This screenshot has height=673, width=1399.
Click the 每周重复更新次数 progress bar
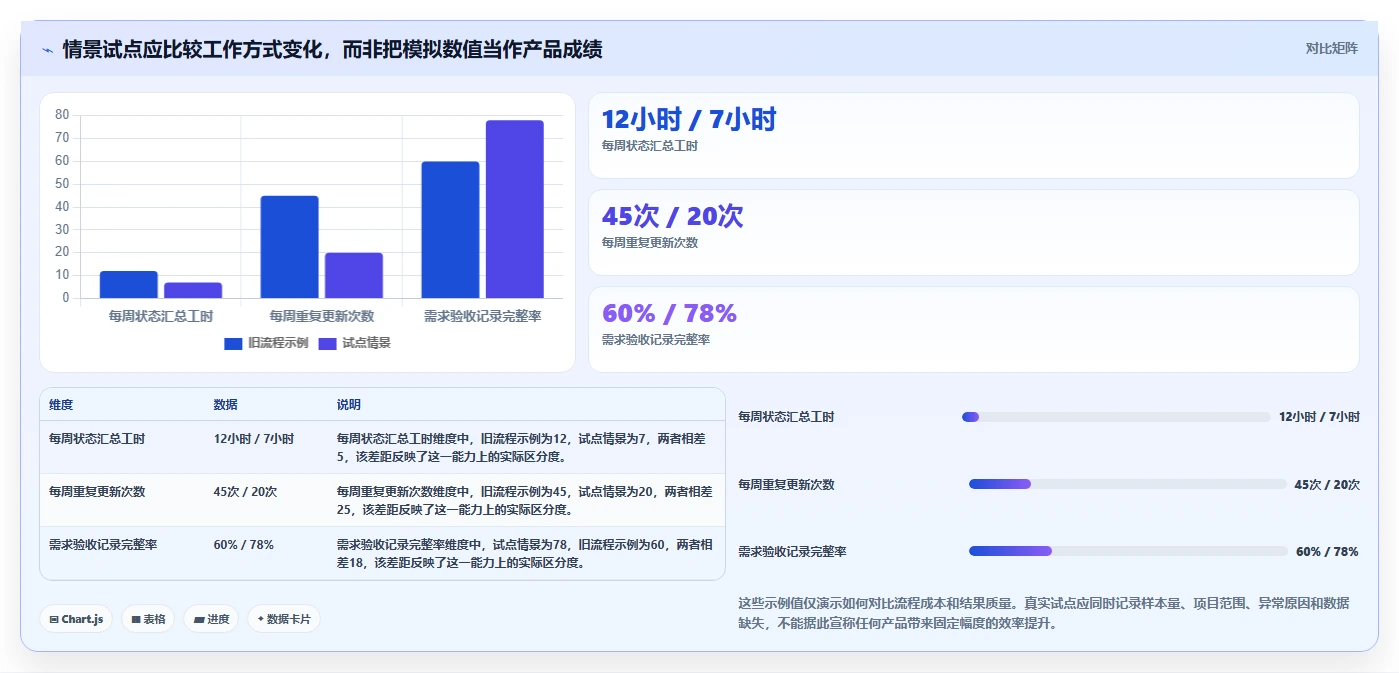[1128, 484]
